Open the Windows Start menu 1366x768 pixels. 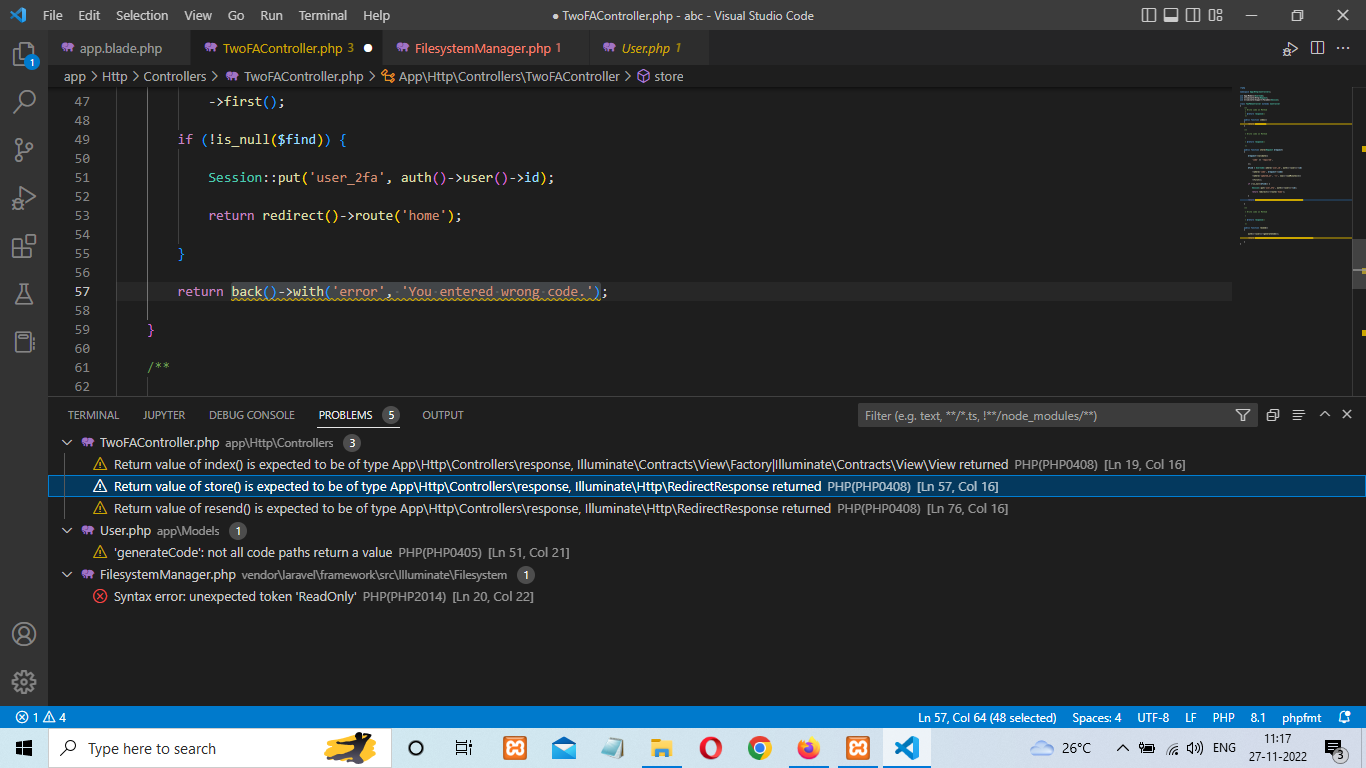(24, 748)
